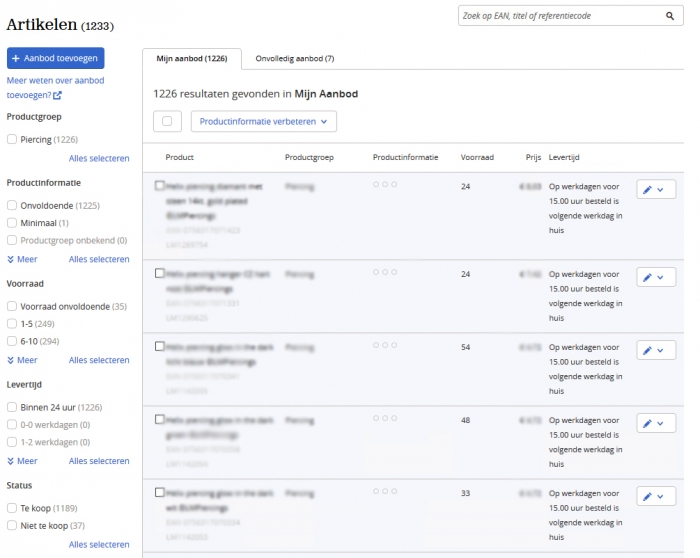Click 'Alles selecteren' under Productgroep
The image size is (700, 558).
(x=98, y=158)
